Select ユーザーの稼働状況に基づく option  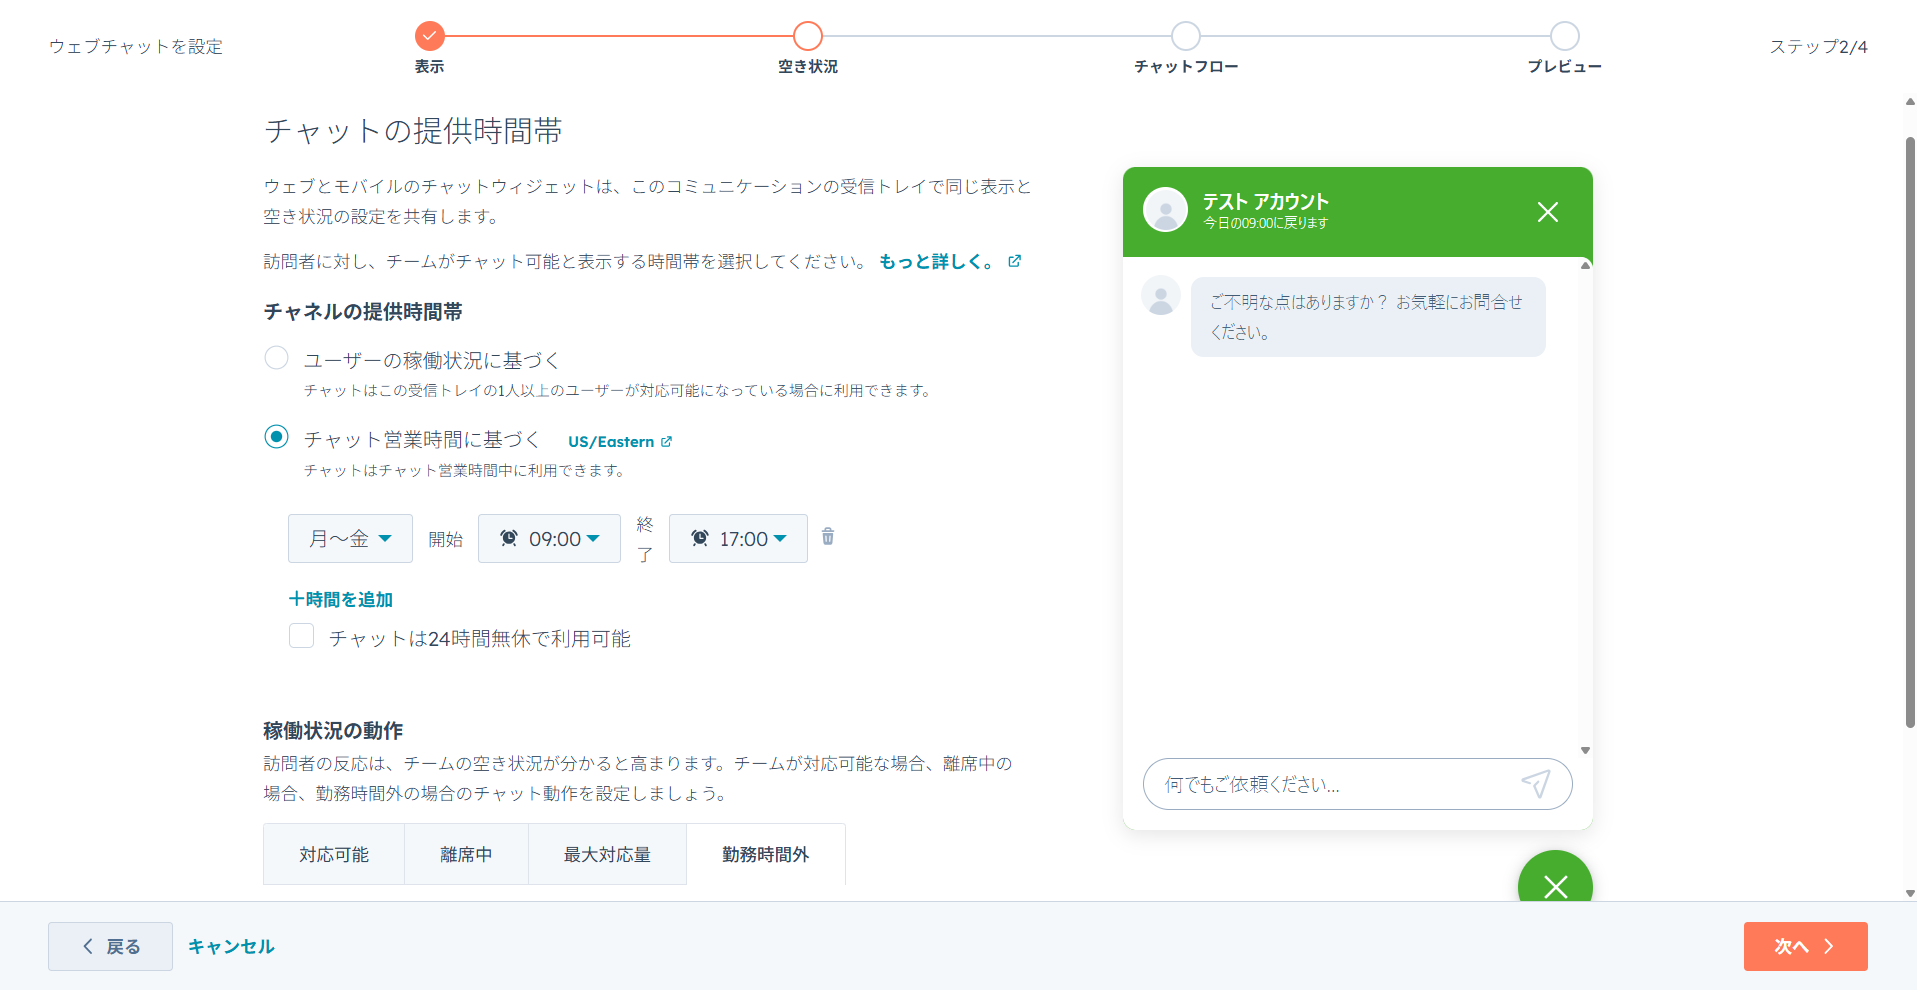point(276,357)
